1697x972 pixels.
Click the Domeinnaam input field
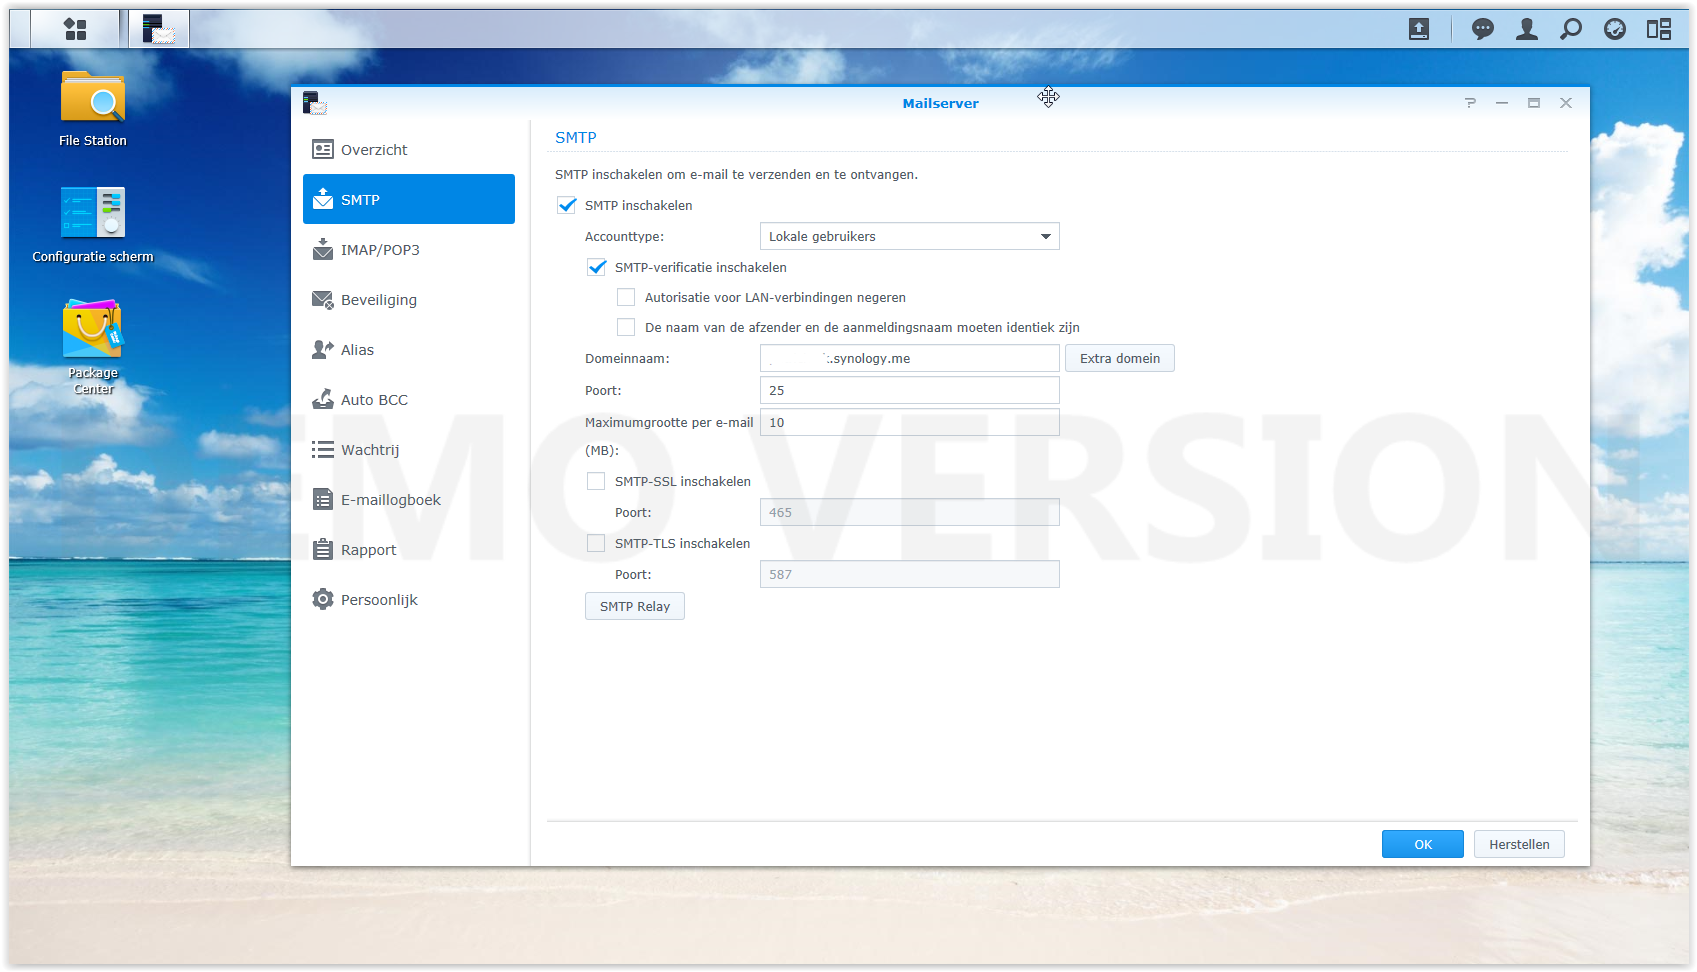coord(910,358)
